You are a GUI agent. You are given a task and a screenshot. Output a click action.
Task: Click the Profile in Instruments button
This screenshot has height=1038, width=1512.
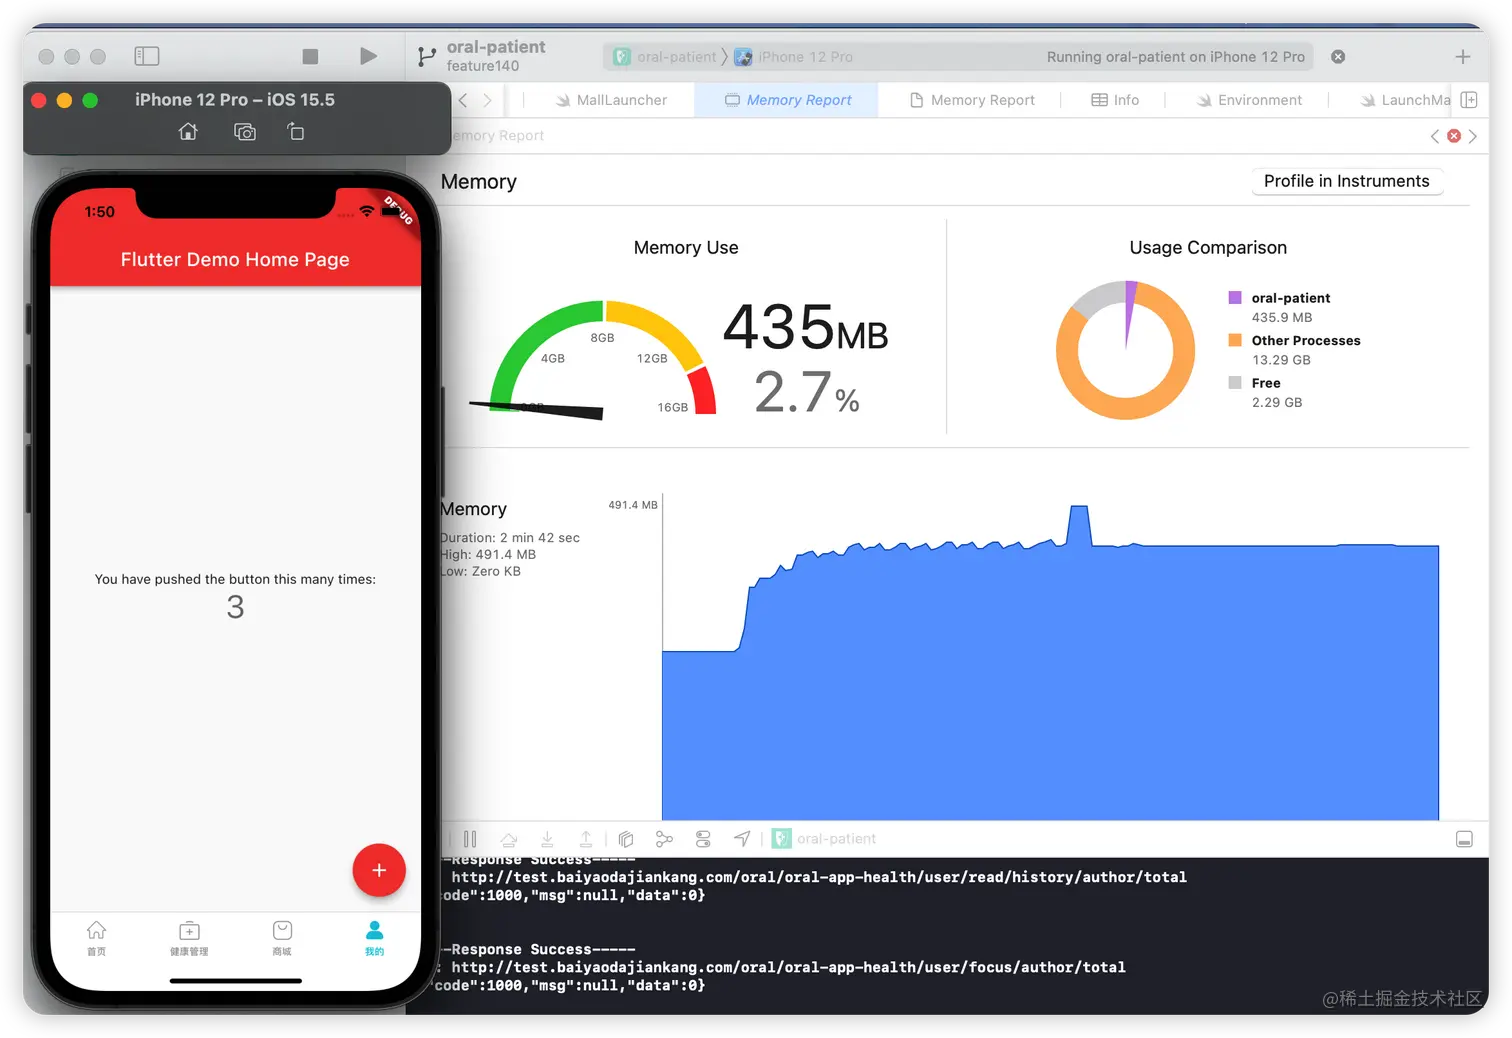point(1346,181)
